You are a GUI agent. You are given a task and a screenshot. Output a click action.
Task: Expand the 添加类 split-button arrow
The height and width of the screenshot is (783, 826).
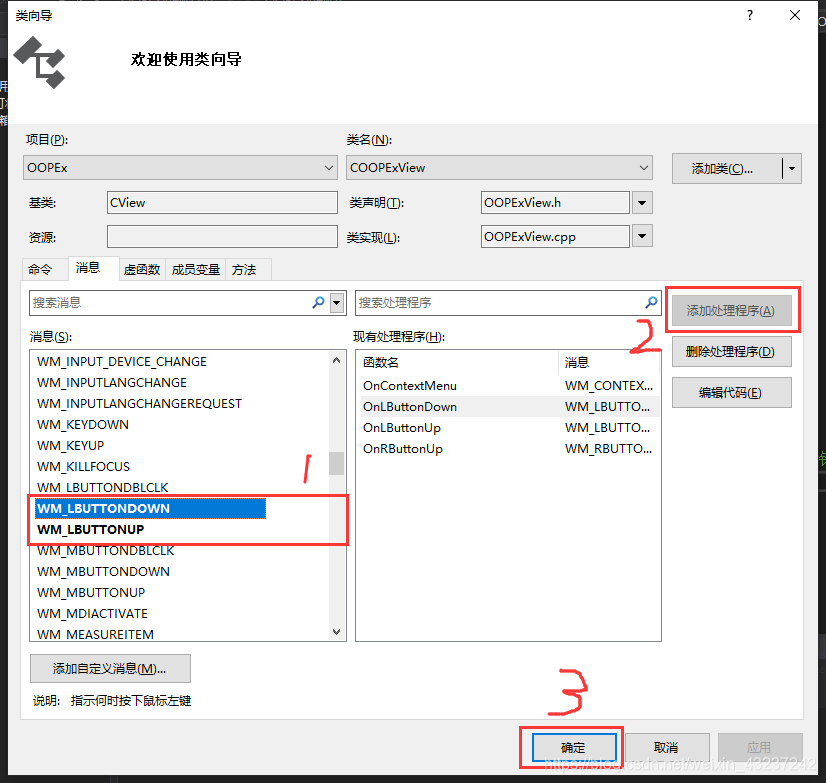792,169
